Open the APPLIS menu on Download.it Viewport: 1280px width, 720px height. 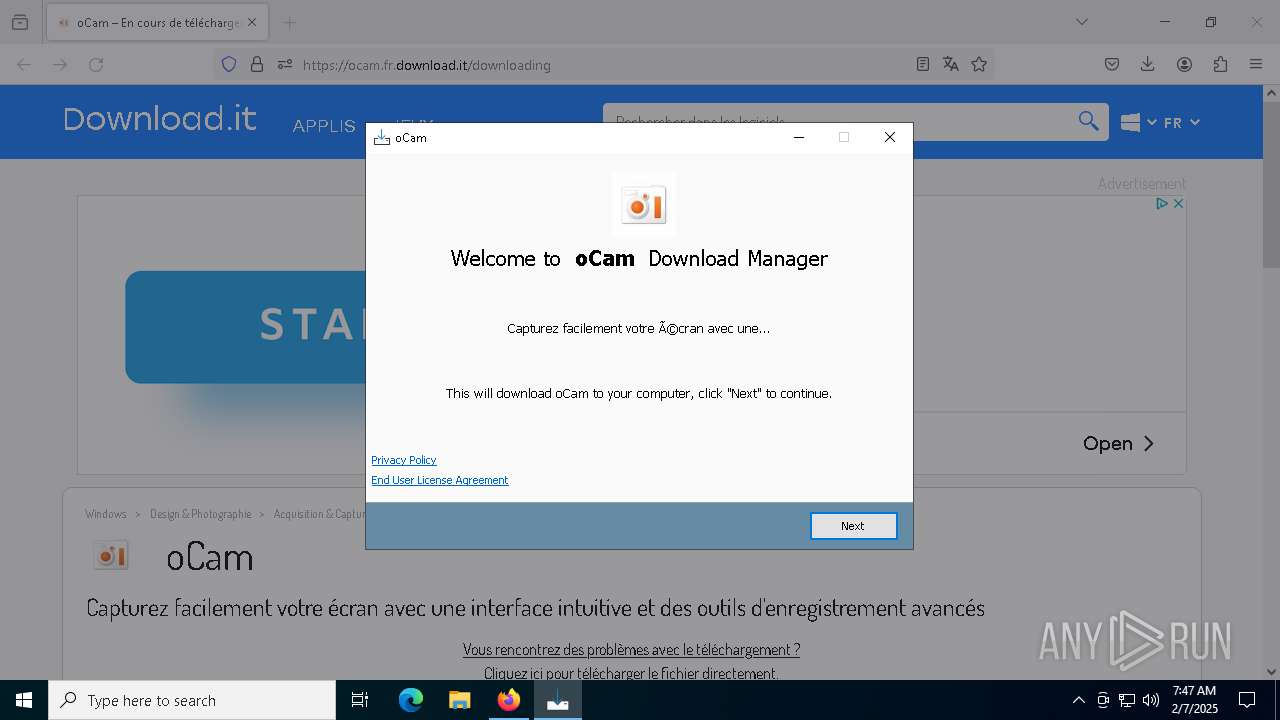pyautogui.click(x=324, y=126)
